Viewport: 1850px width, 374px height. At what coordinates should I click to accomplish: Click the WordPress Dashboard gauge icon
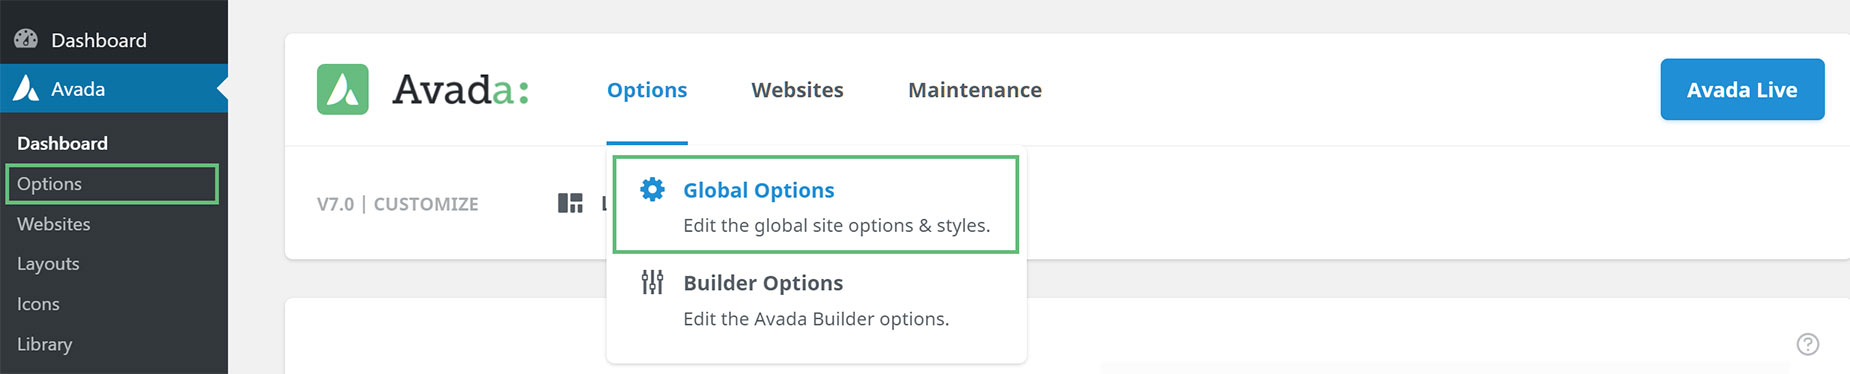coord(26,39)
